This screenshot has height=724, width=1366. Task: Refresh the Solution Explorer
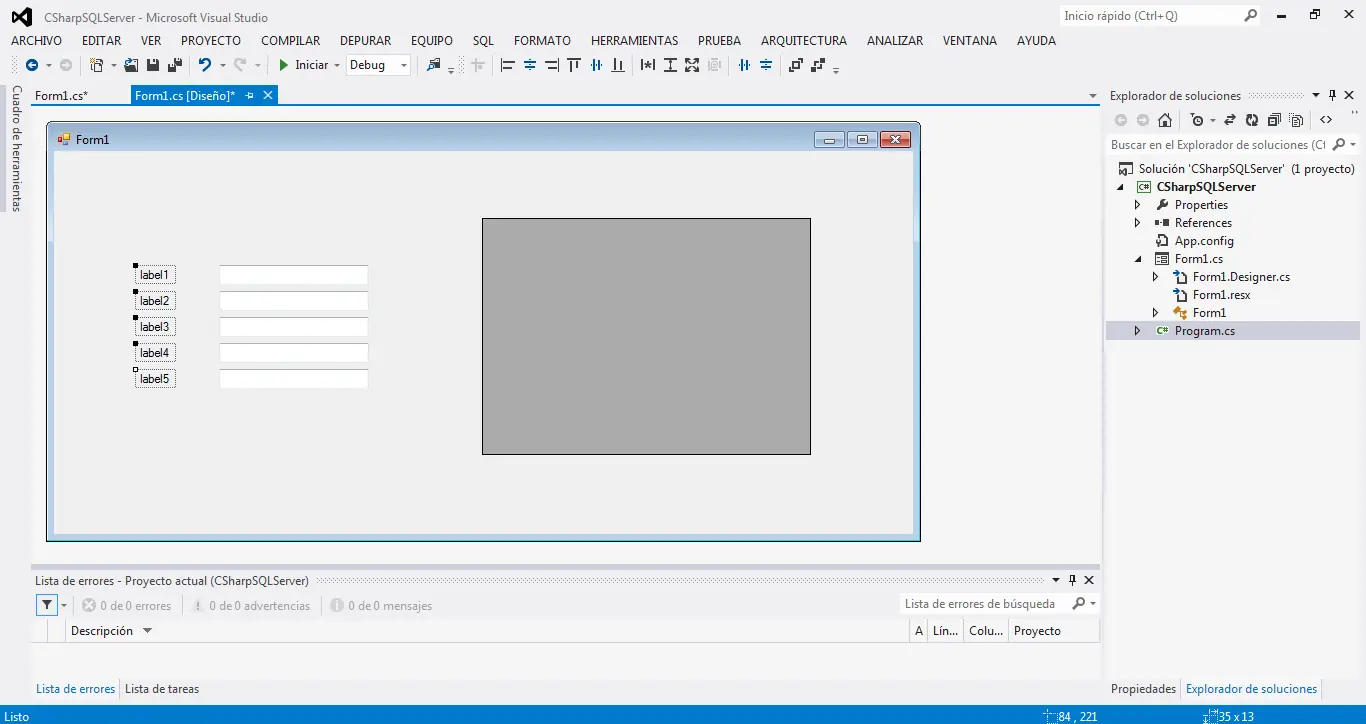1252,120
